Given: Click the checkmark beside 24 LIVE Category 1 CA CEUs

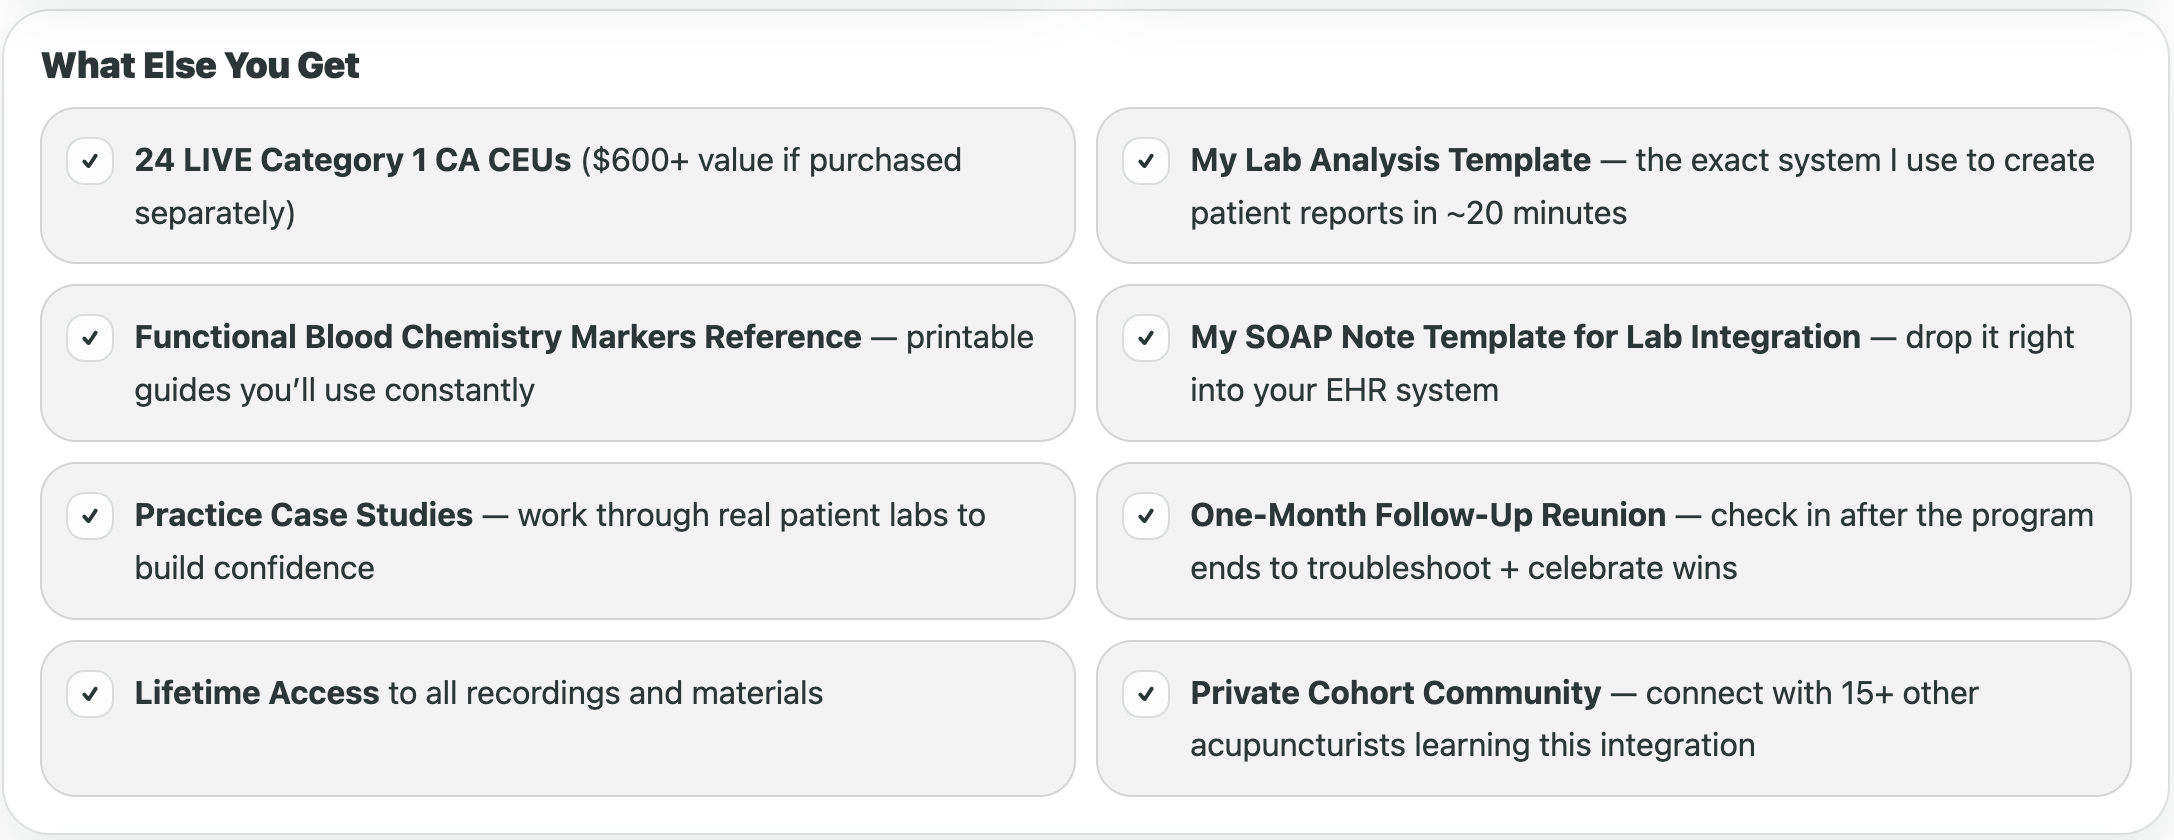Looking at the screenshot, I should point(90,161).
